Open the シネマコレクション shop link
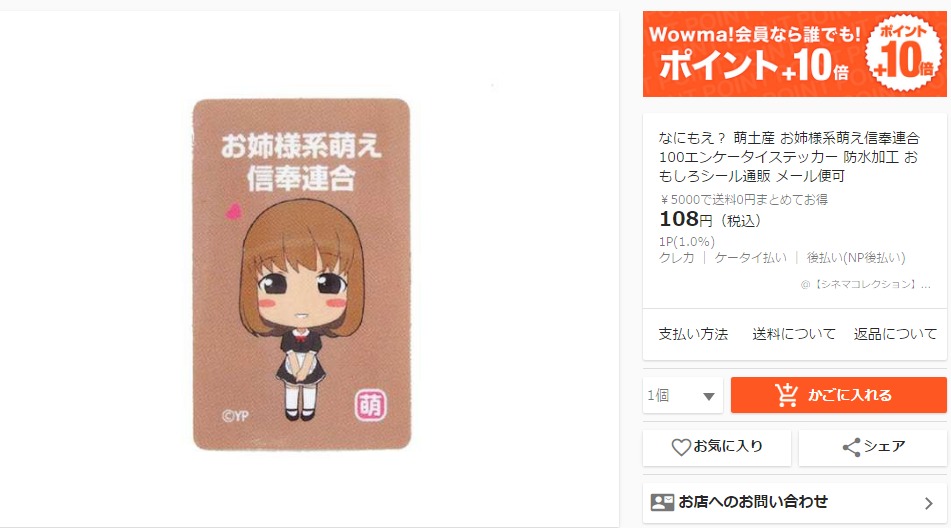The width and height of the screenshot is (951, 528). point(865,284)
